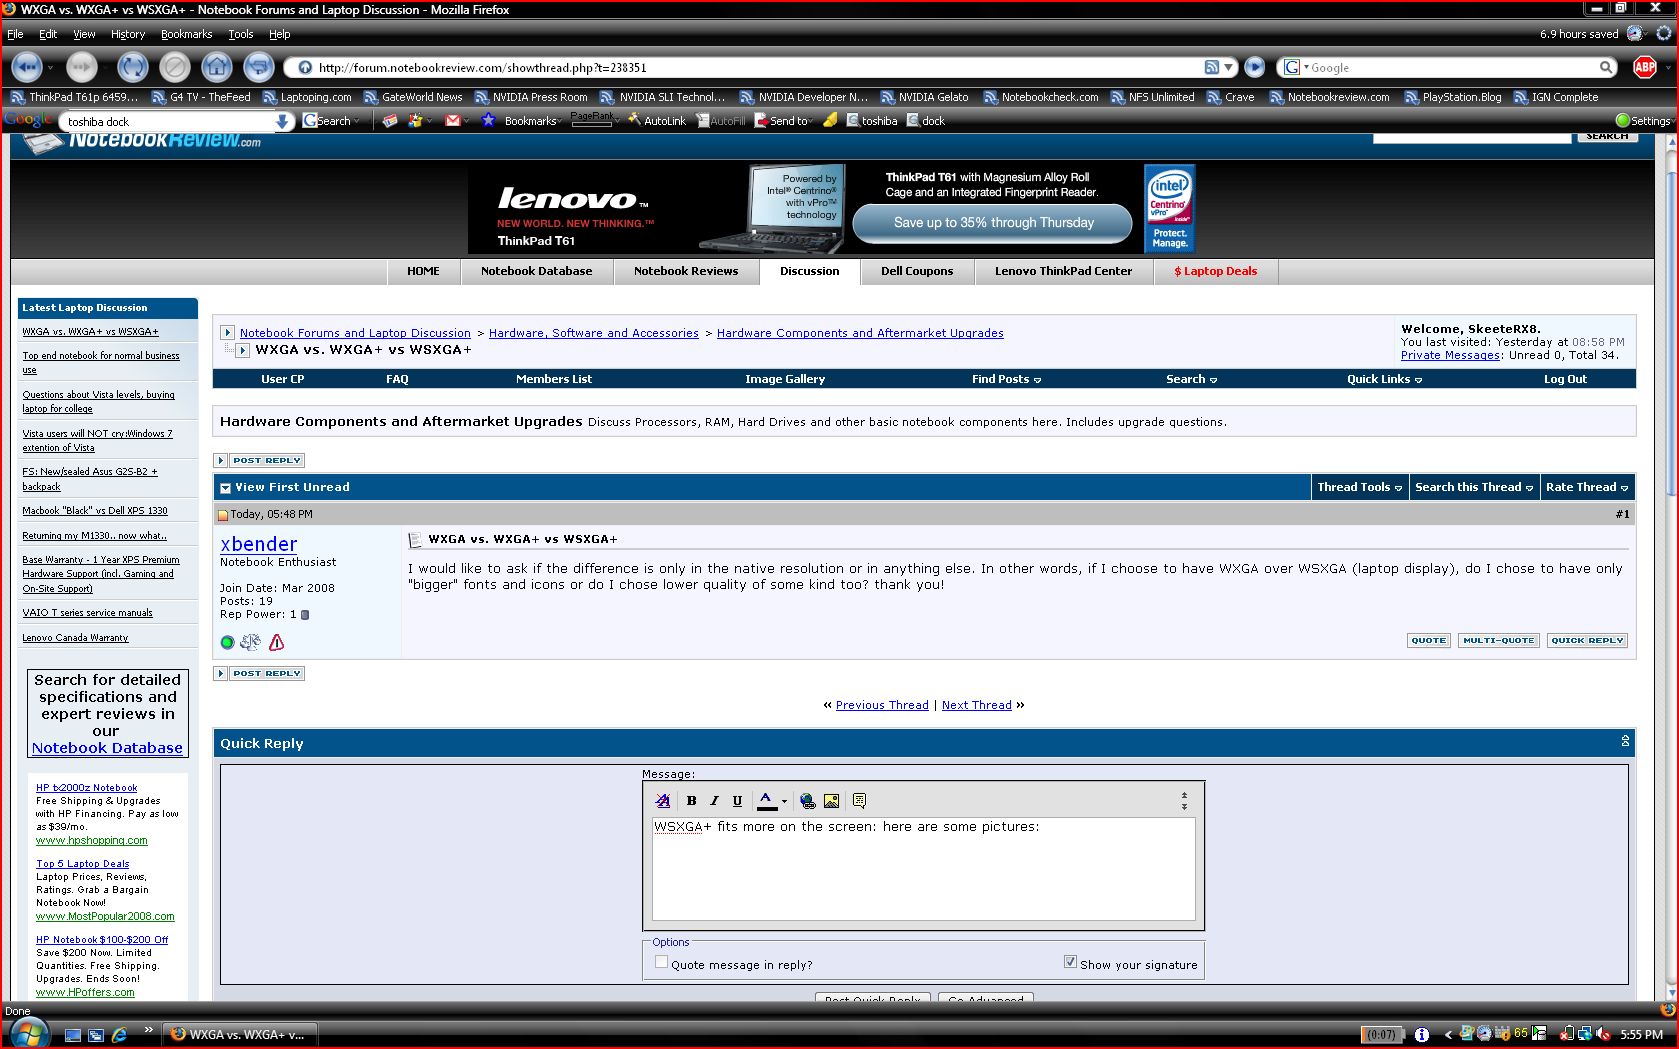The height and width of the screenshot is (1049, 1679).
Task: Click the browser Forward button
Action: click(x=82, y=67)
